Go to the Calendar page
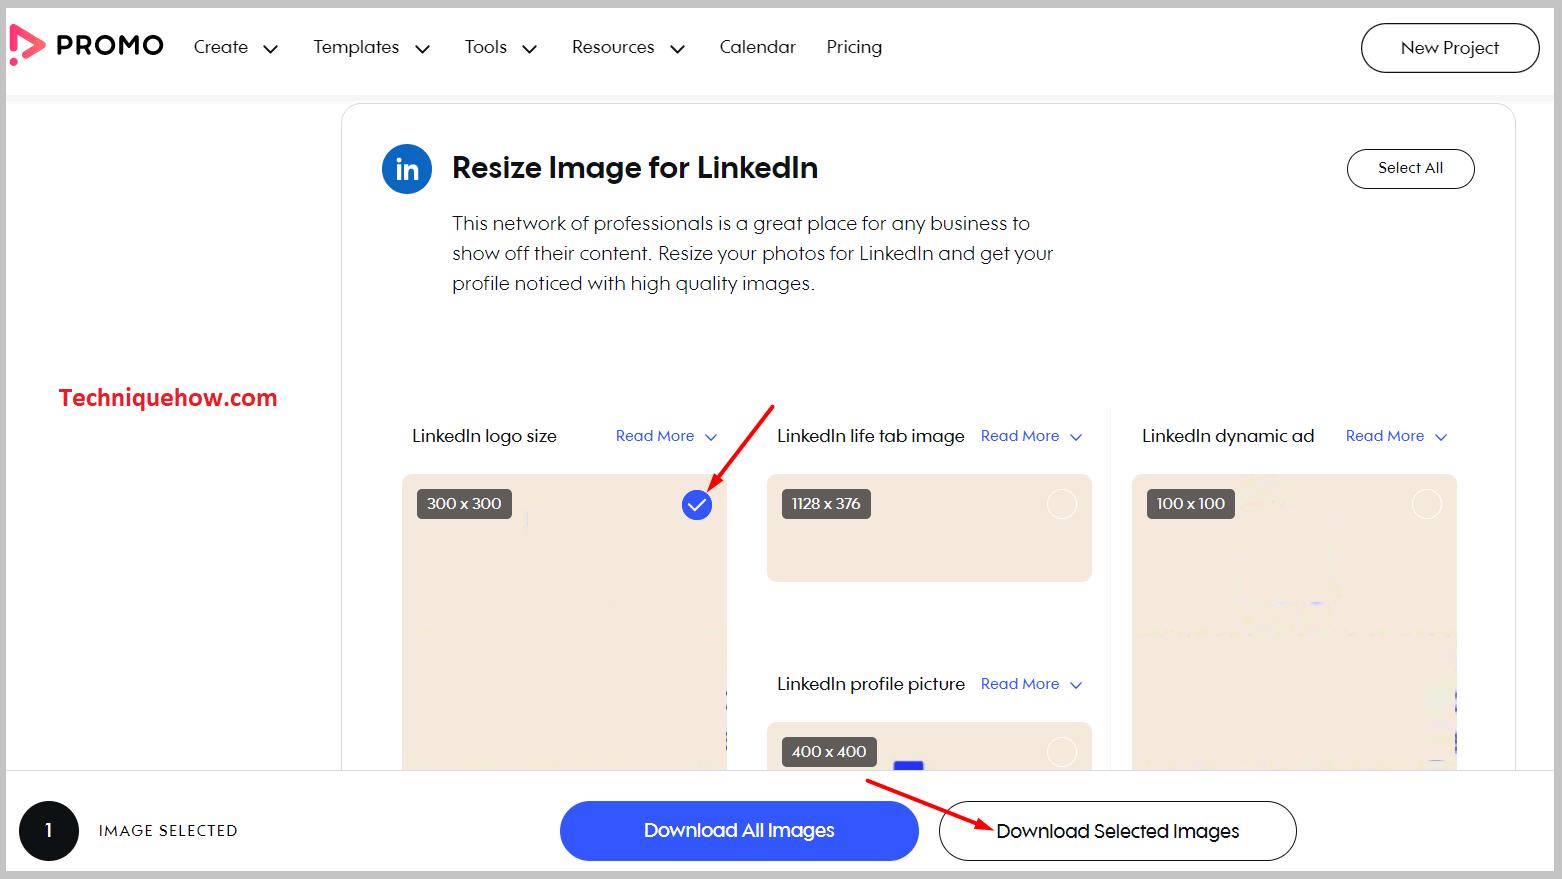 [x=757, y=47]
